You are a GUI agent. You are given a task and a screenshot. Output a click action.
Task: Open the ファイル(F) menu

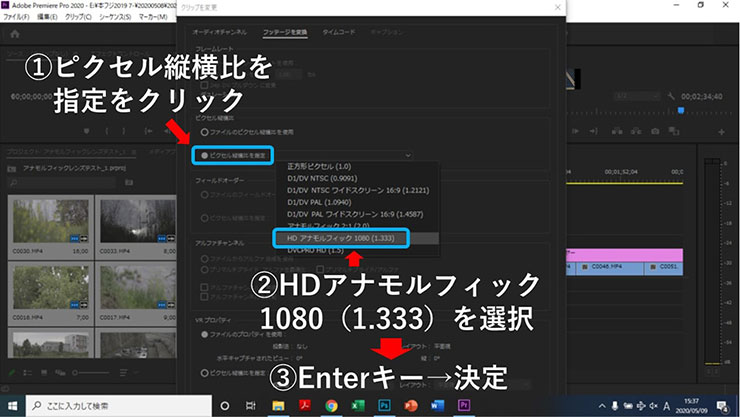coord(17,17)
